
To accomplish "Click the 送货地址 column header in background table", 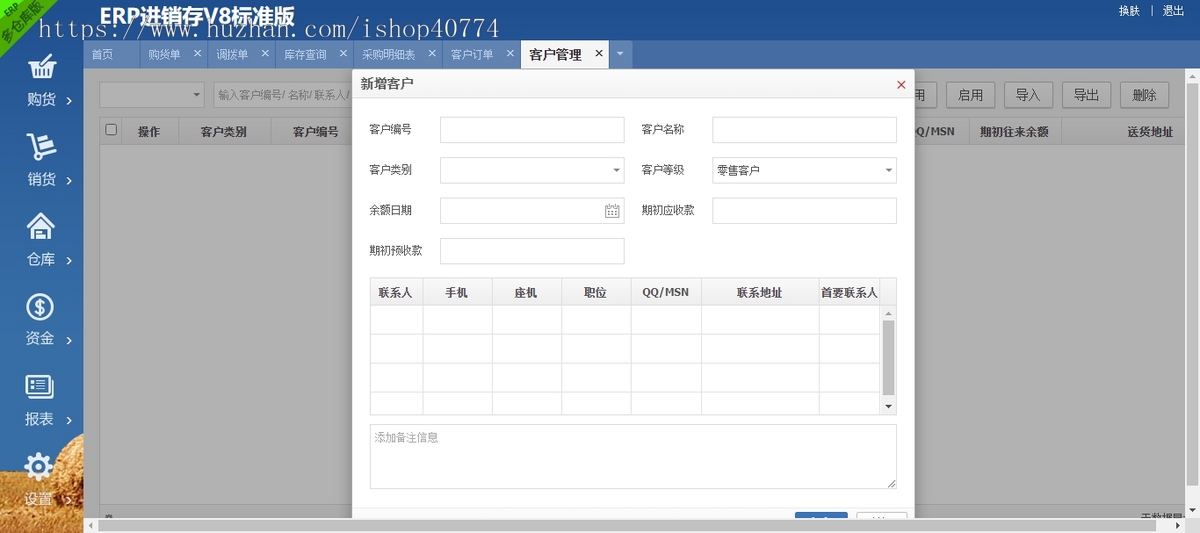I will pos(1149,131).
